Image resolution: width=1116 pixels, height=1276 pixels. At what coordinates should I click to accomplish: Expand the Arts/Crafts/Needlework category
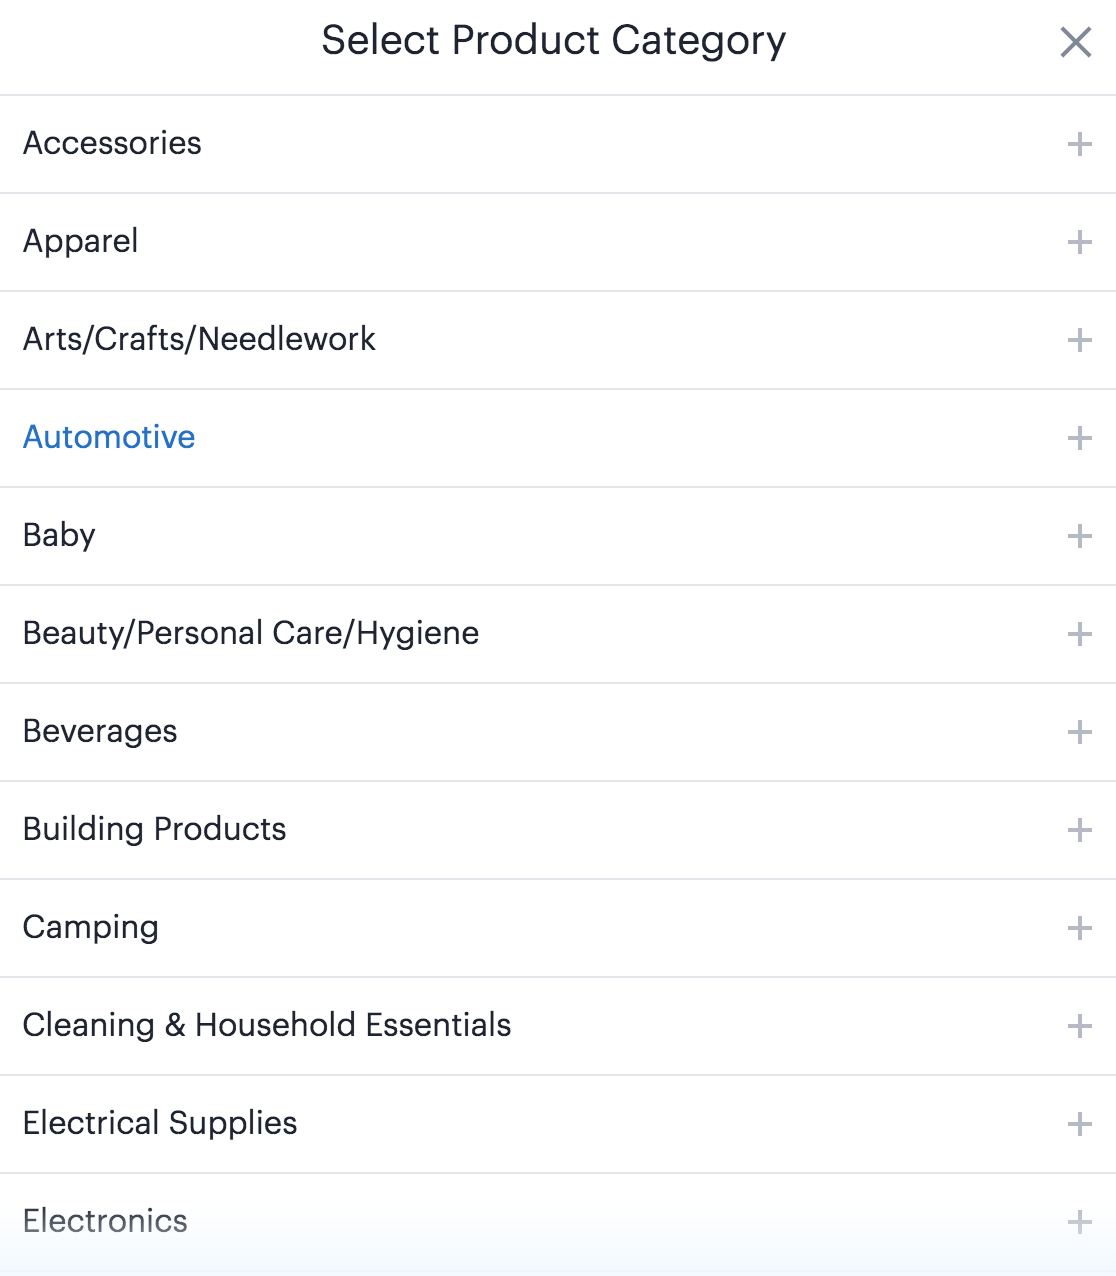(1079, 340)
